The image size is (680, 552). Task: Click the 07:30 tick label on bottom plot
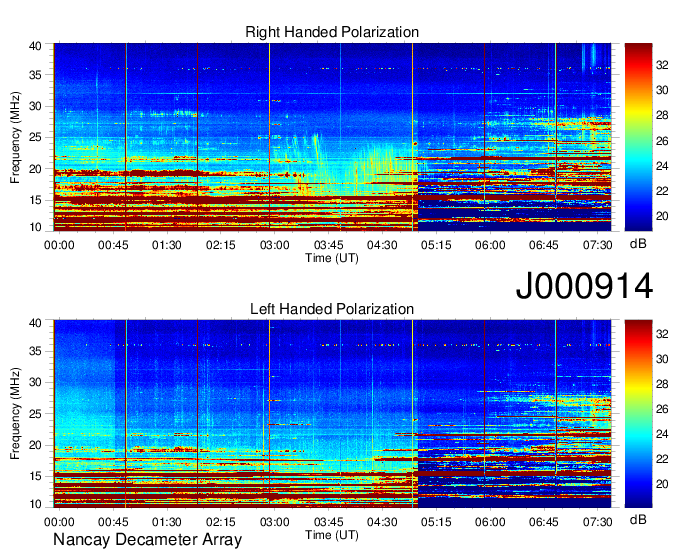(598, 523)
